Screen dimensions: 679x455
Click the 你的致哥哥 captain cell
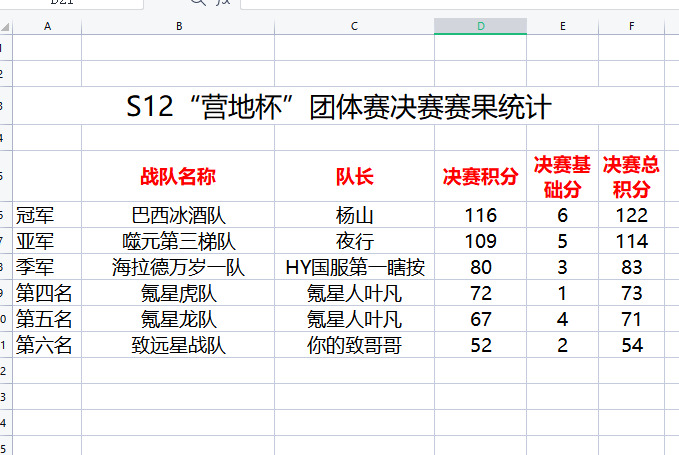[354, 345]
